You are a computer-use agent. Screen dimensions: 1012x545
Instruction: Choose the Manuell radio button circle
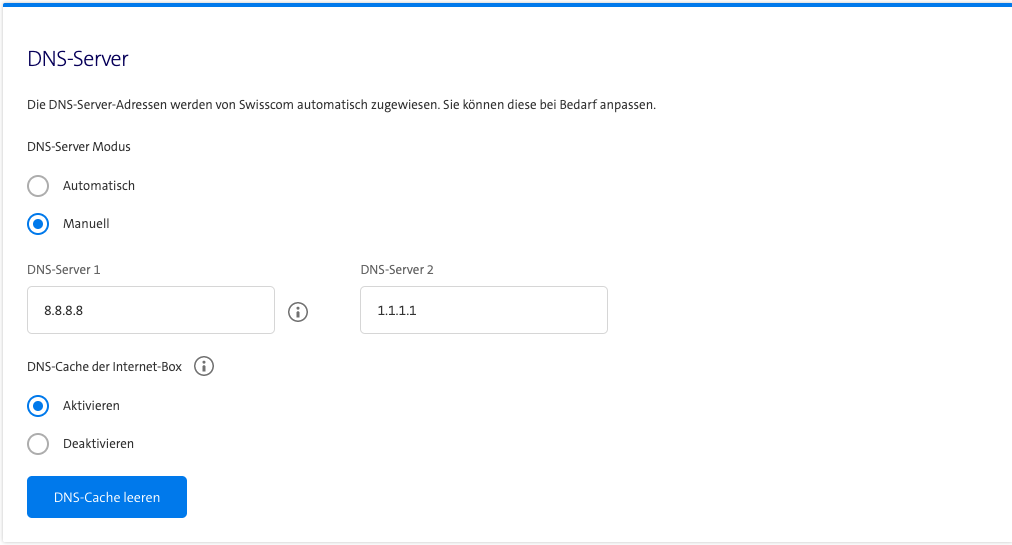tap(38, 224)
